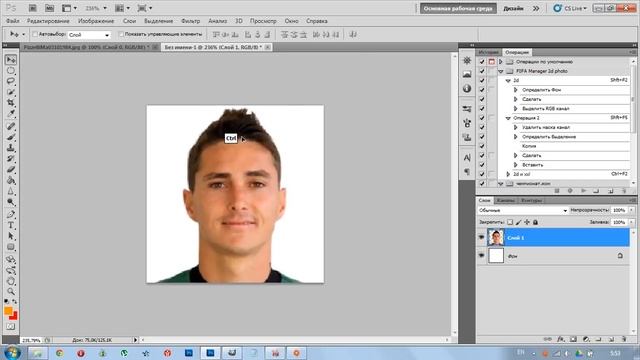Image resolution: width=640 pixels, height=360 pixels.
Task: Select the Lasso tool
Action: coord(11,81)
